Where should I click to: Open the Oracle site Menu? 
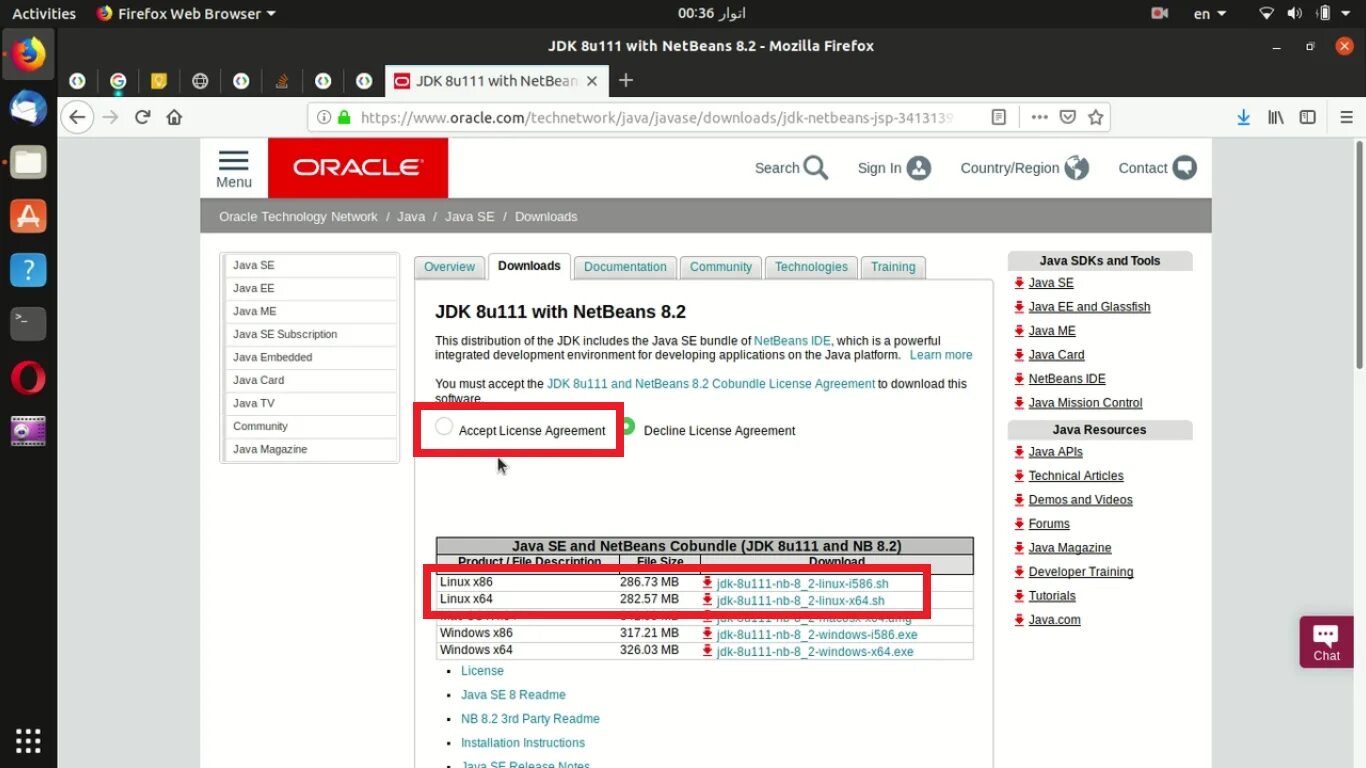(234, 168)
